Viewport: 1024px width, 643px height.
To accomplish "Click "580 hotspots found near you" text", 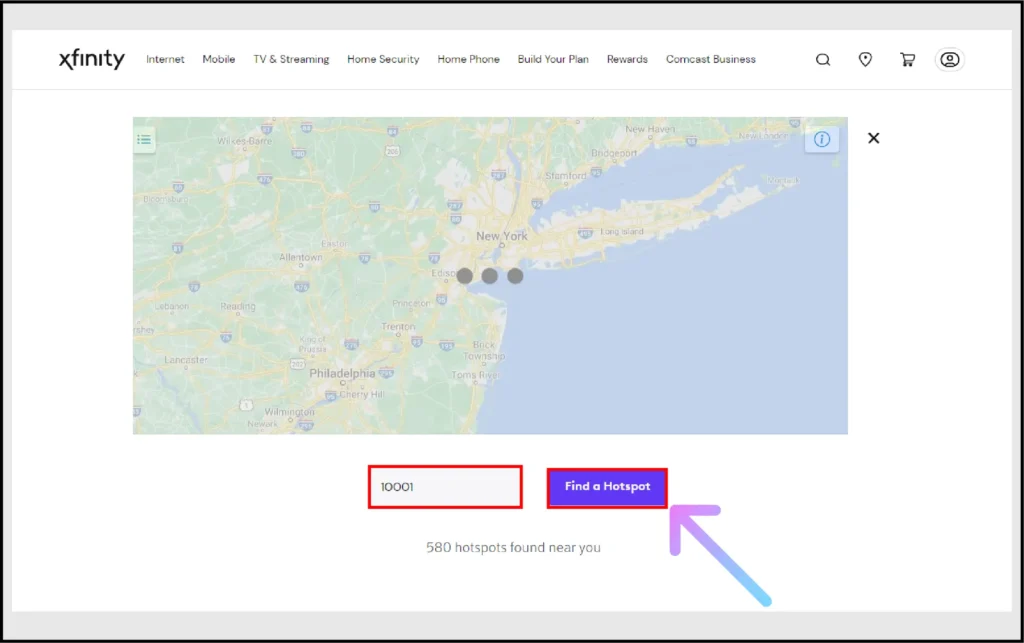I will (x=513, y=547).
